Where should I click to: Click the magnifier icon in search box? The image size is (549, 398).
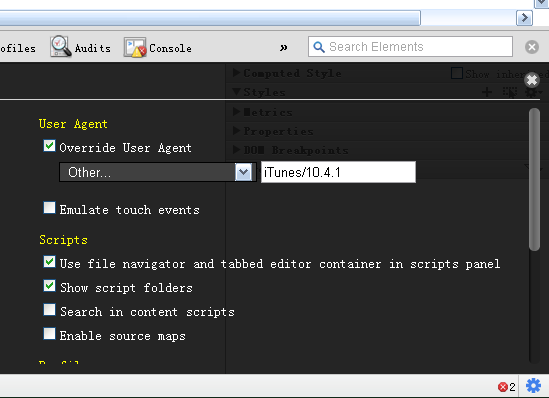coord(319,47)
